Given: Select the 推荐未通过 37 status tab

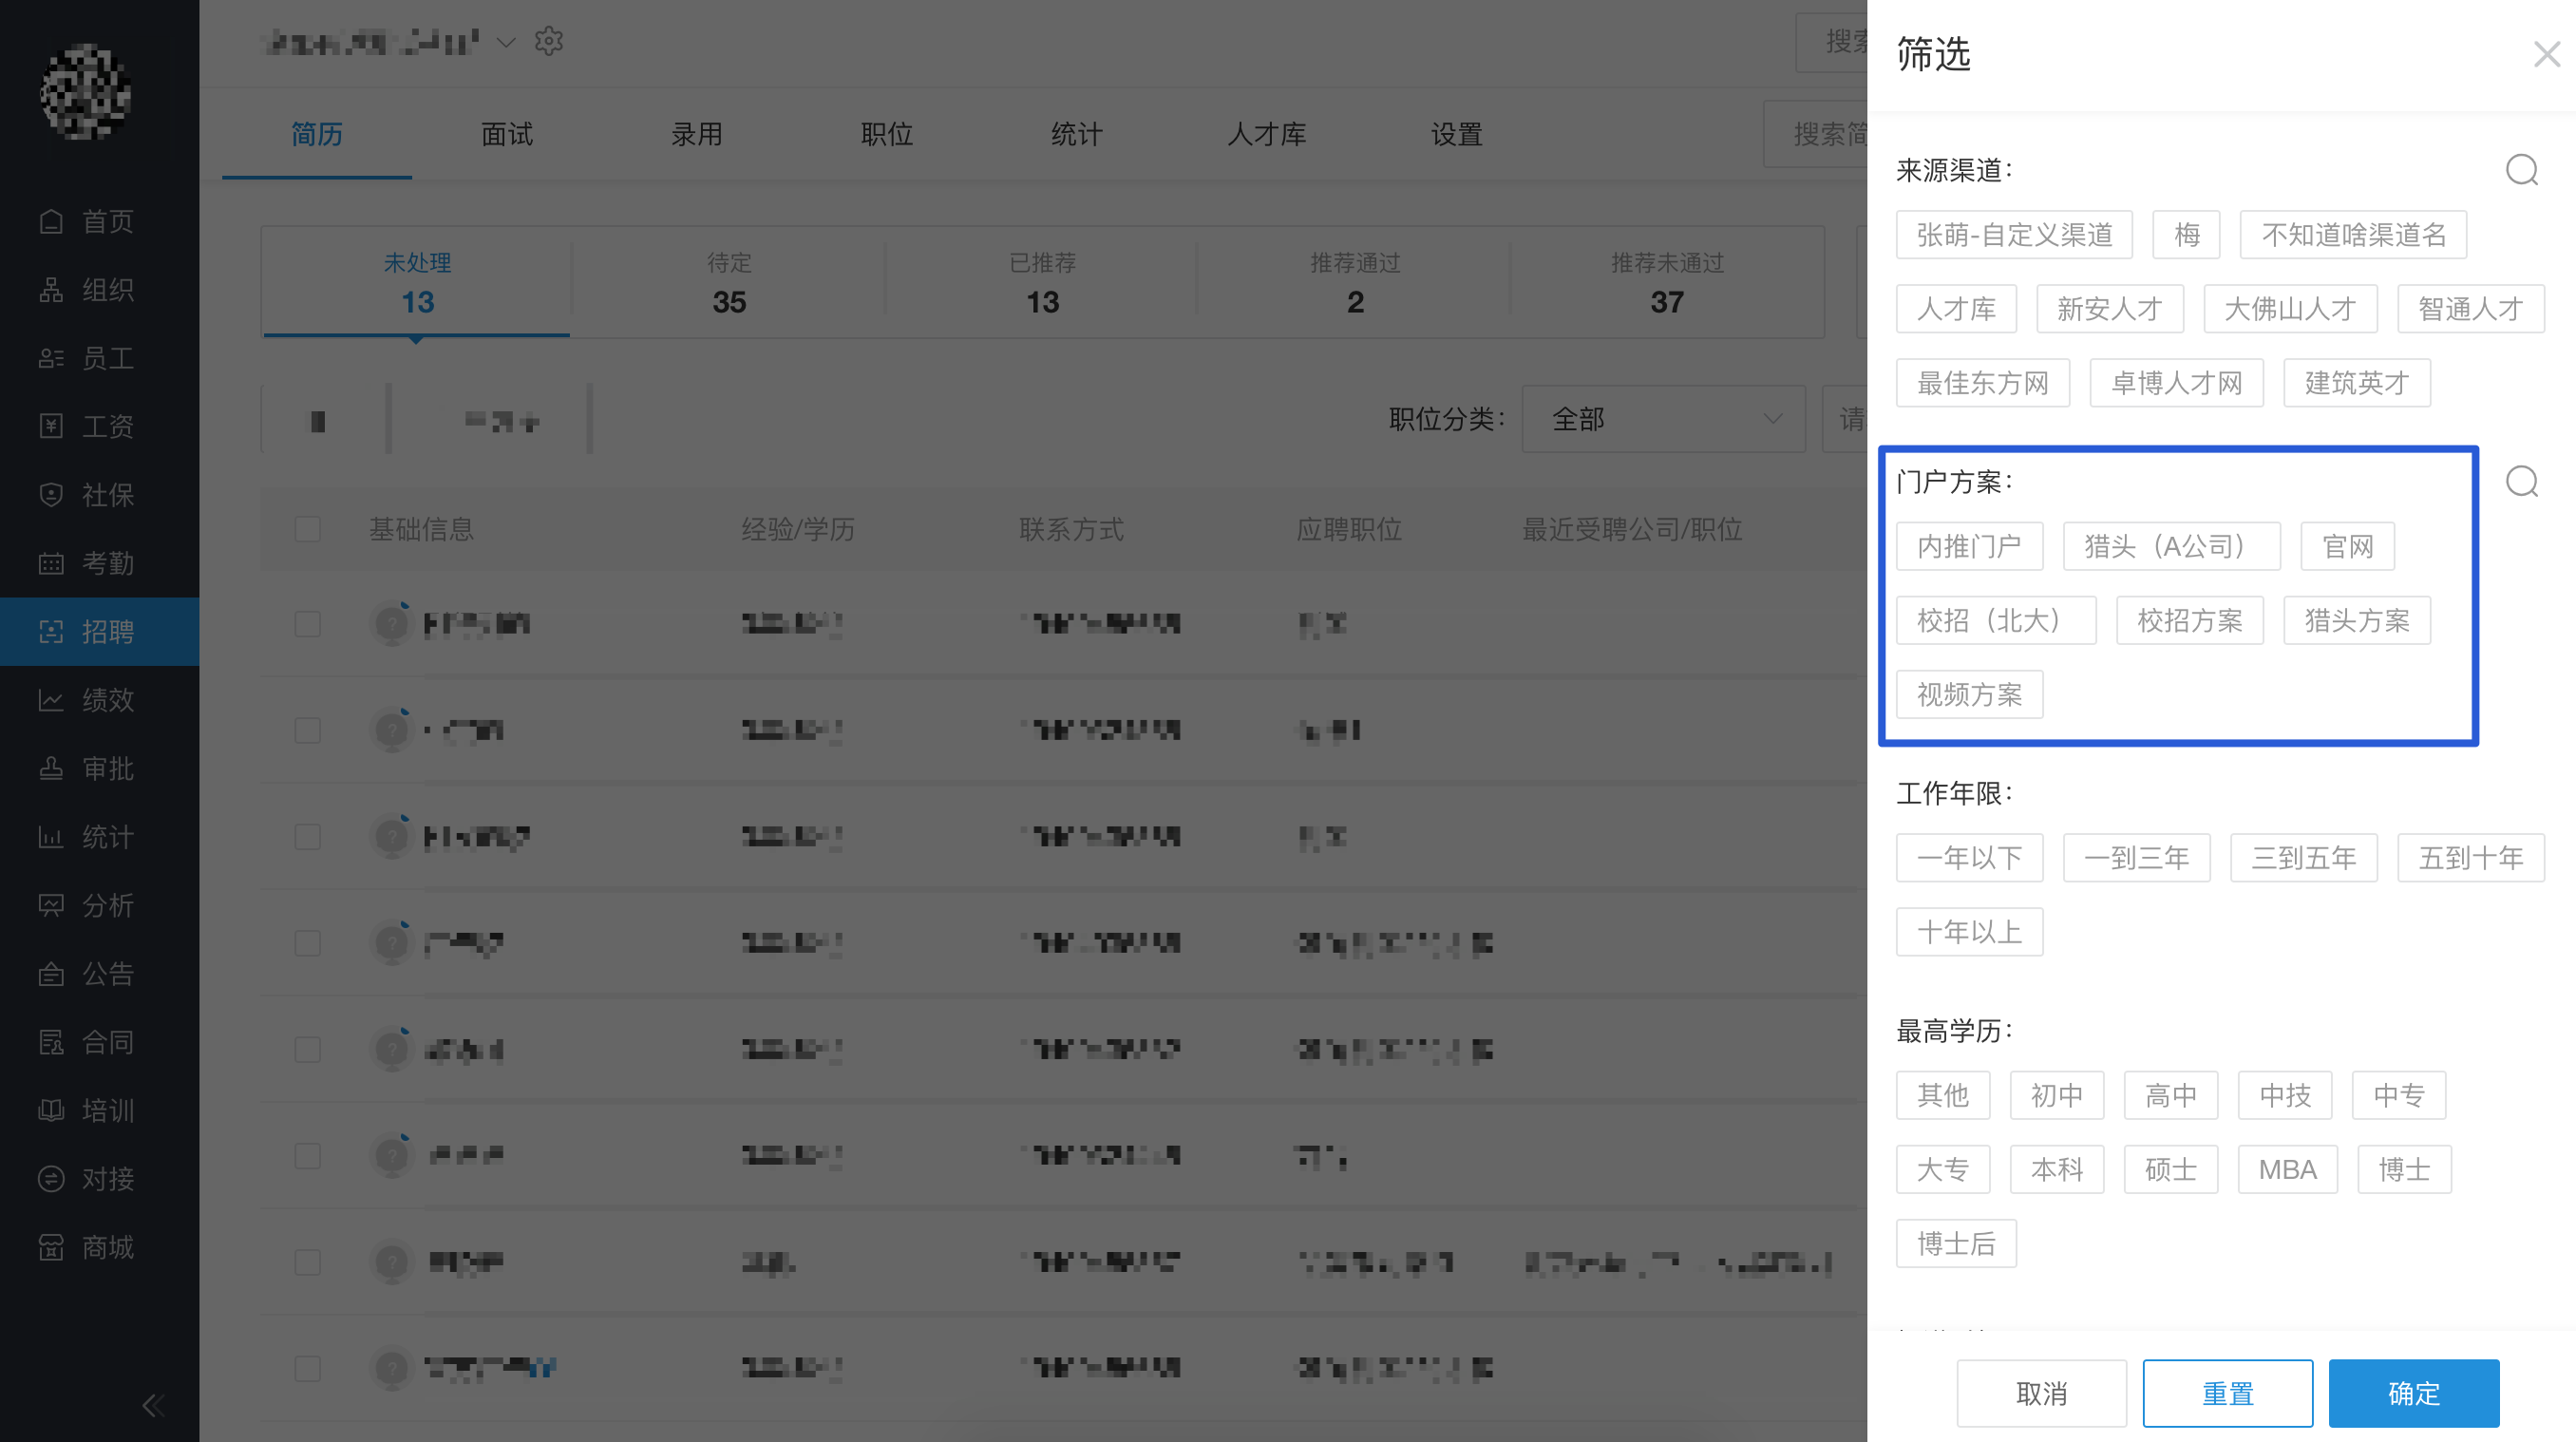Looking at the screenshot, I should pyautogui.click(x=1667, y=283).
